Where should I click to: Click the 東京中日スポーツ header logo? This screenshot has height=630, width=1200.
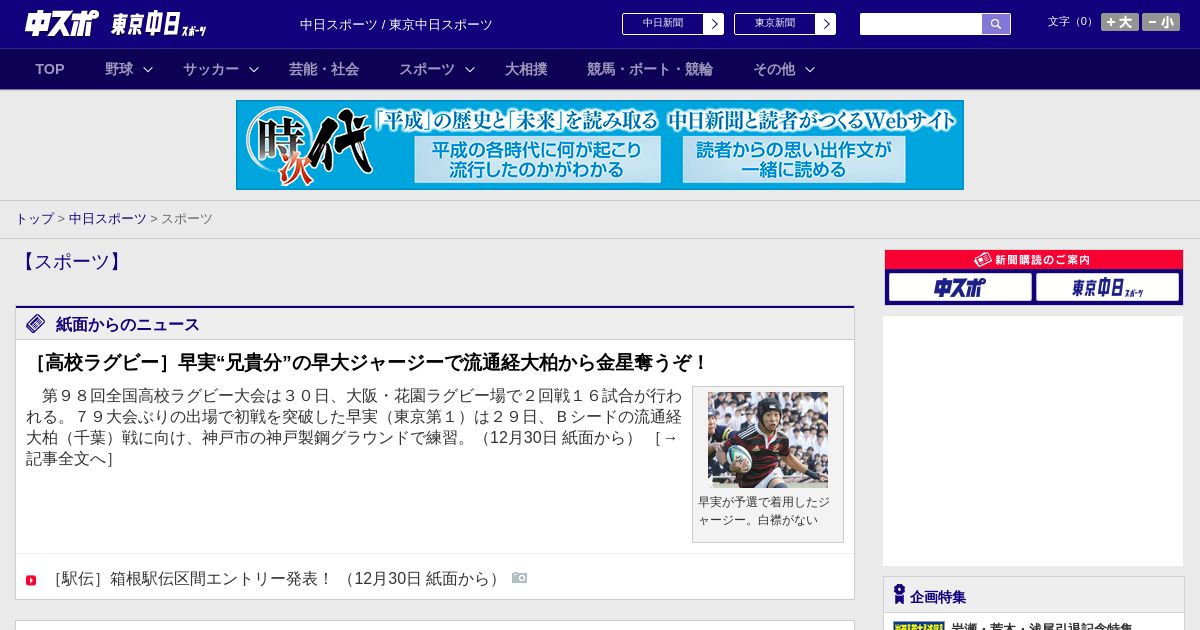coord(159,24)
